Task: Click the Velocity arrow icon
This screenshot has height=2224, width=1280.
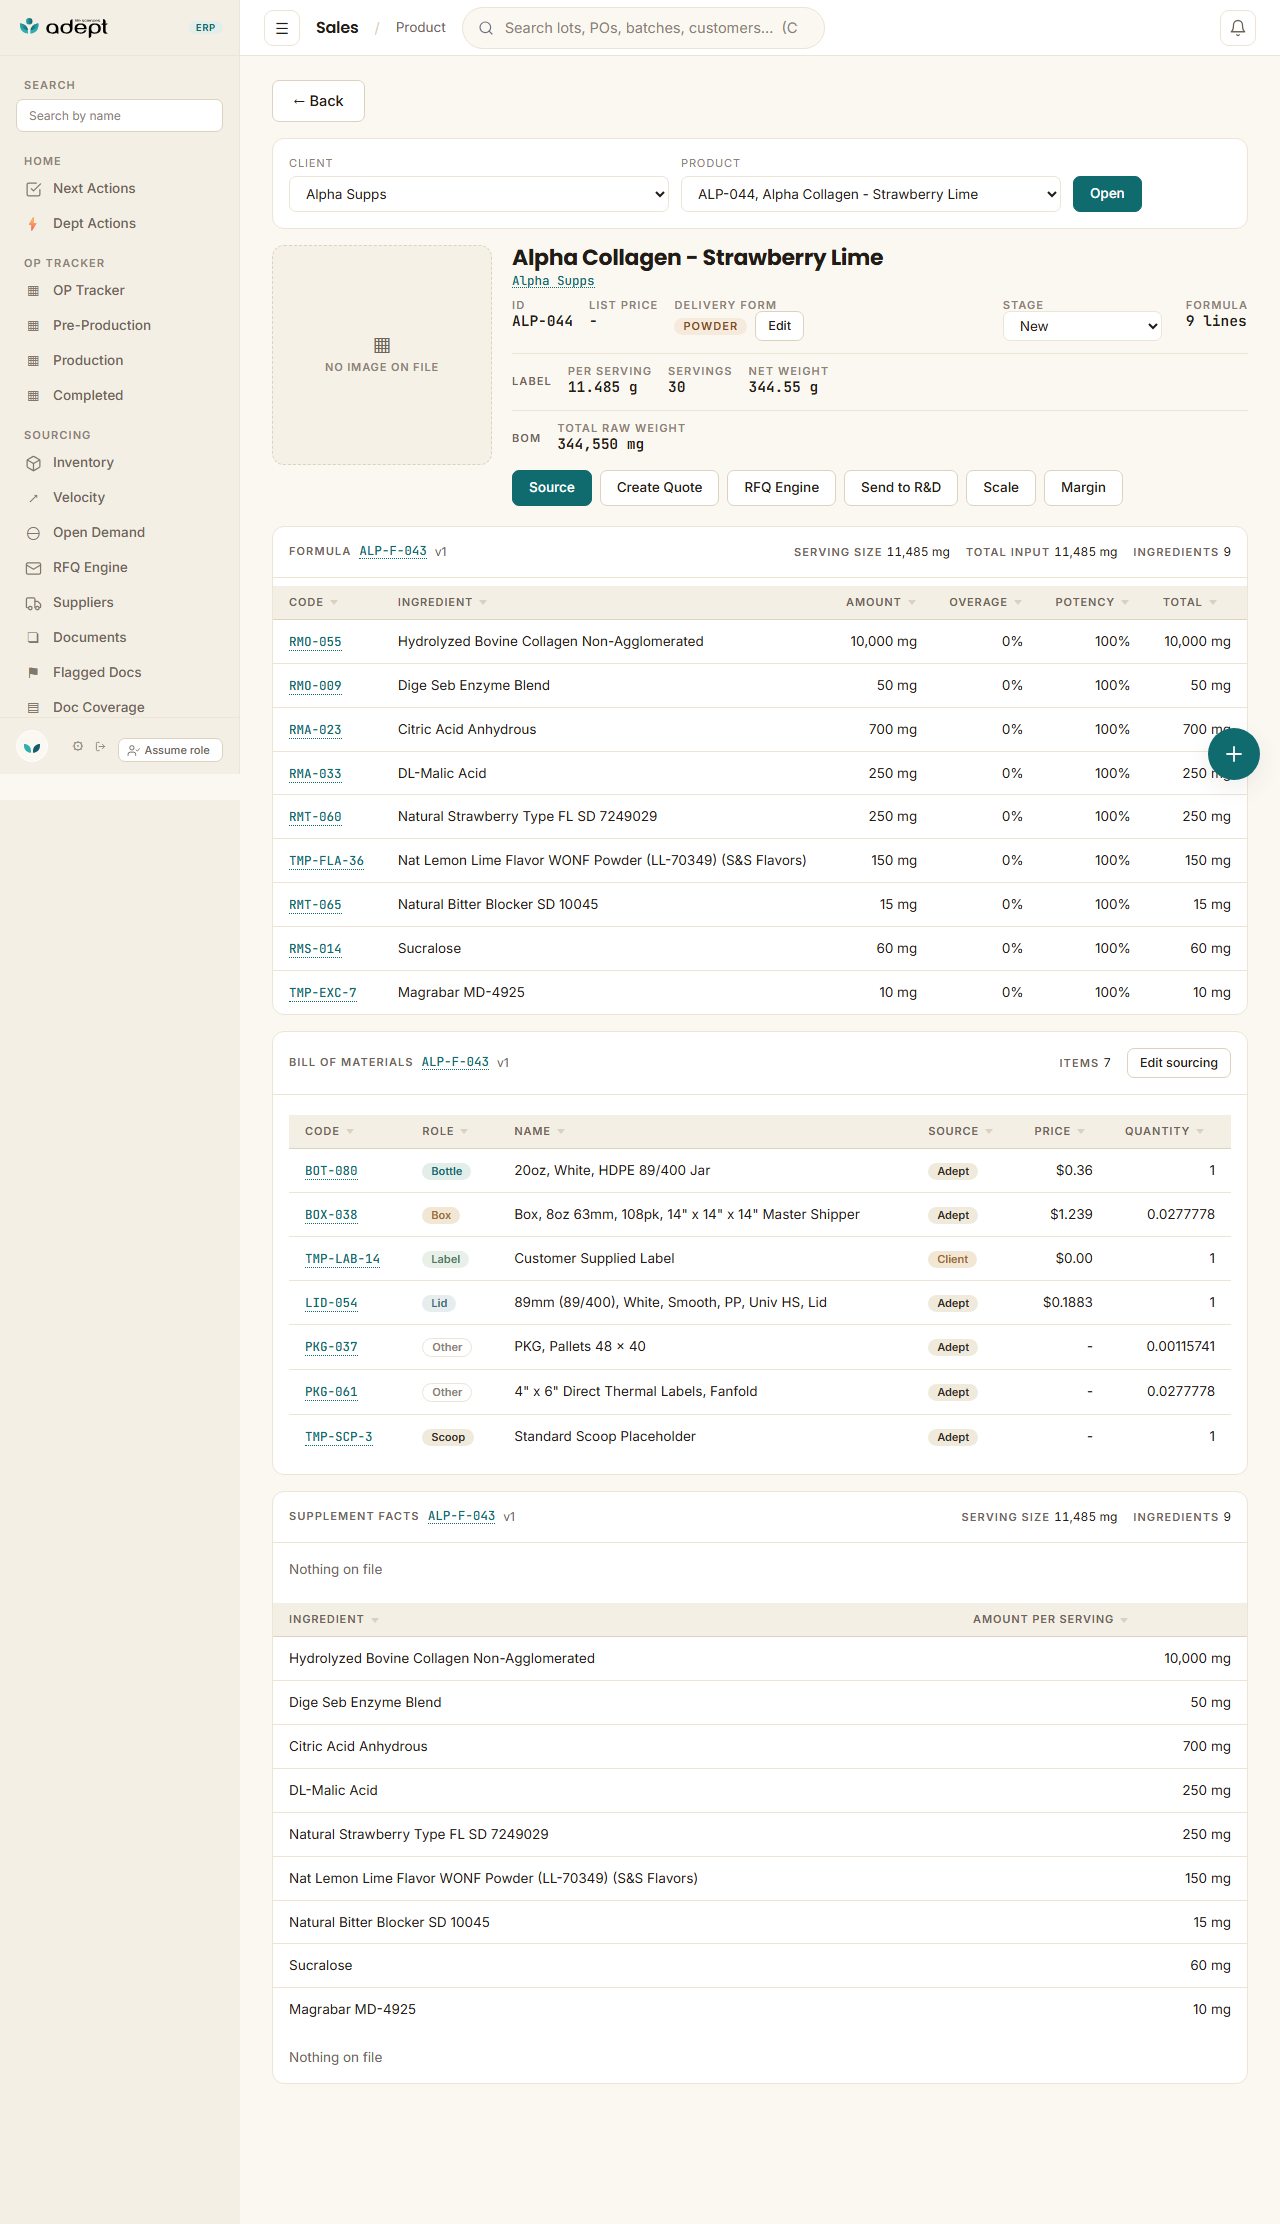Action: coord(34,498)
